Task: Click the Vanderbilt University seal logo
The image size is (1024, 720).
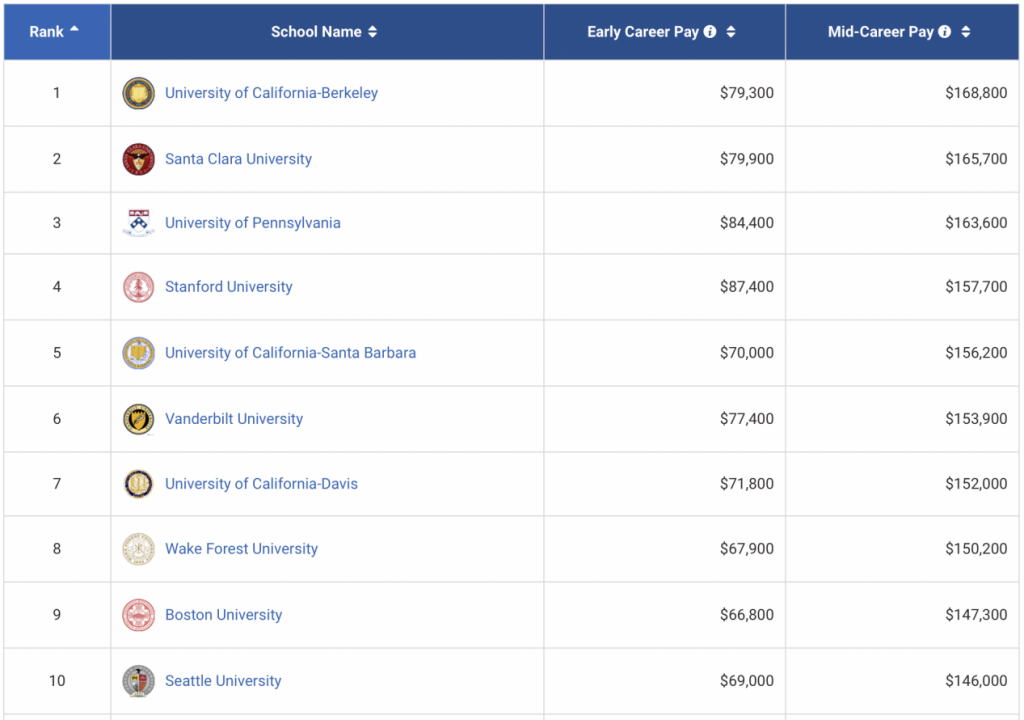Action: click(x=138, y=419)
